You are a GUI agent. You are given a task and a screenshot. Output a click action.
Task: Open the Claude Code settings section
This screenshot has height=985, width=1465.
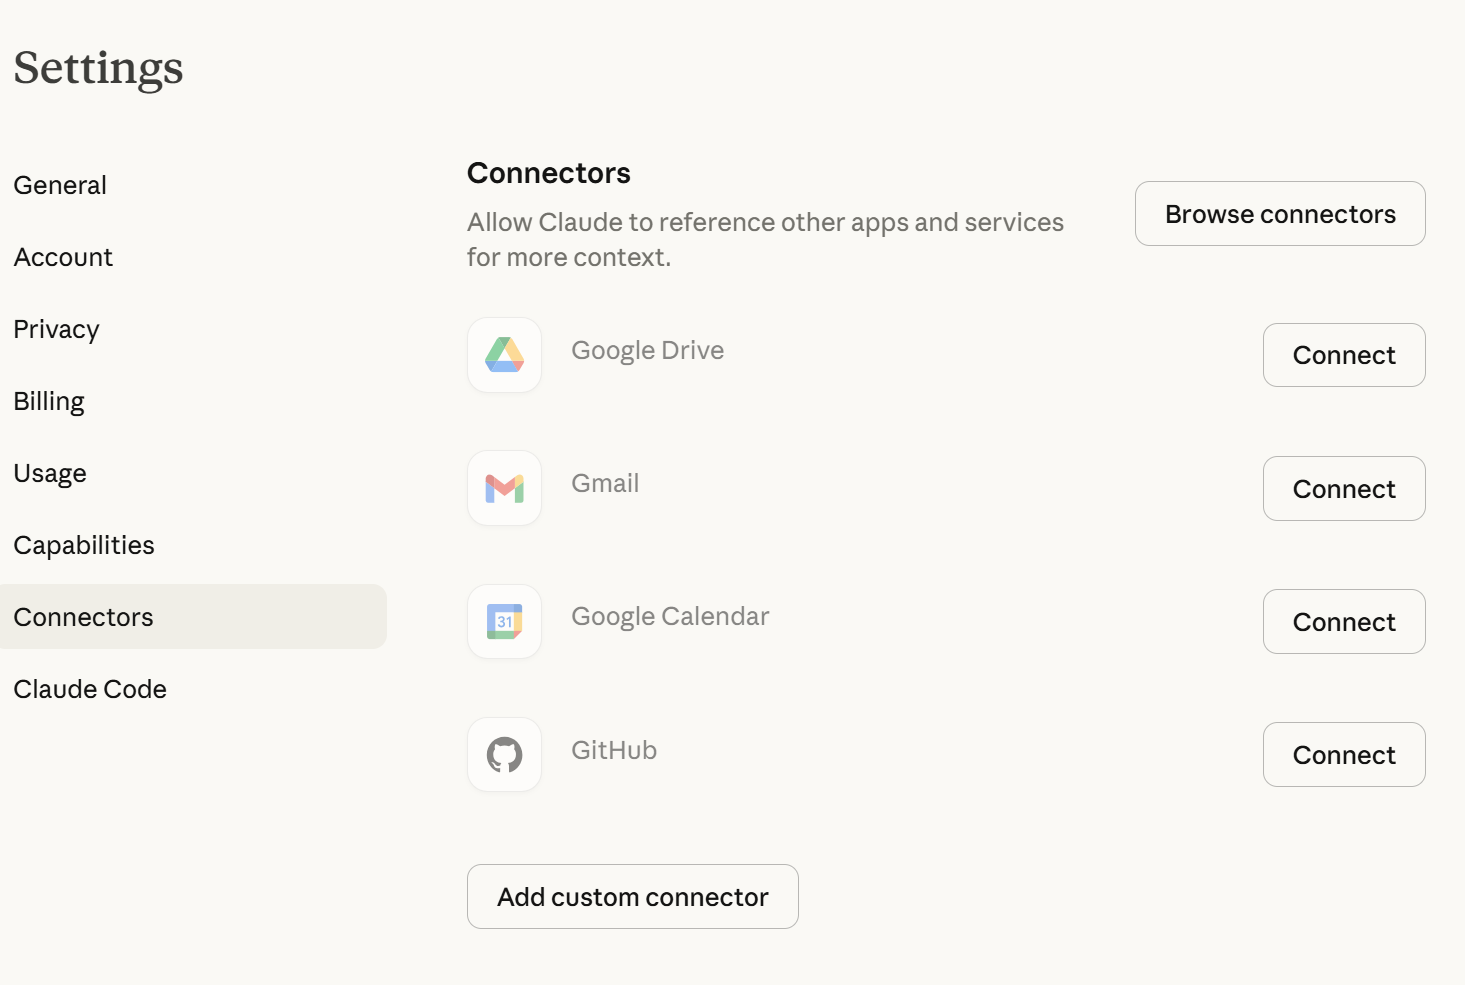tap(90, 689)
